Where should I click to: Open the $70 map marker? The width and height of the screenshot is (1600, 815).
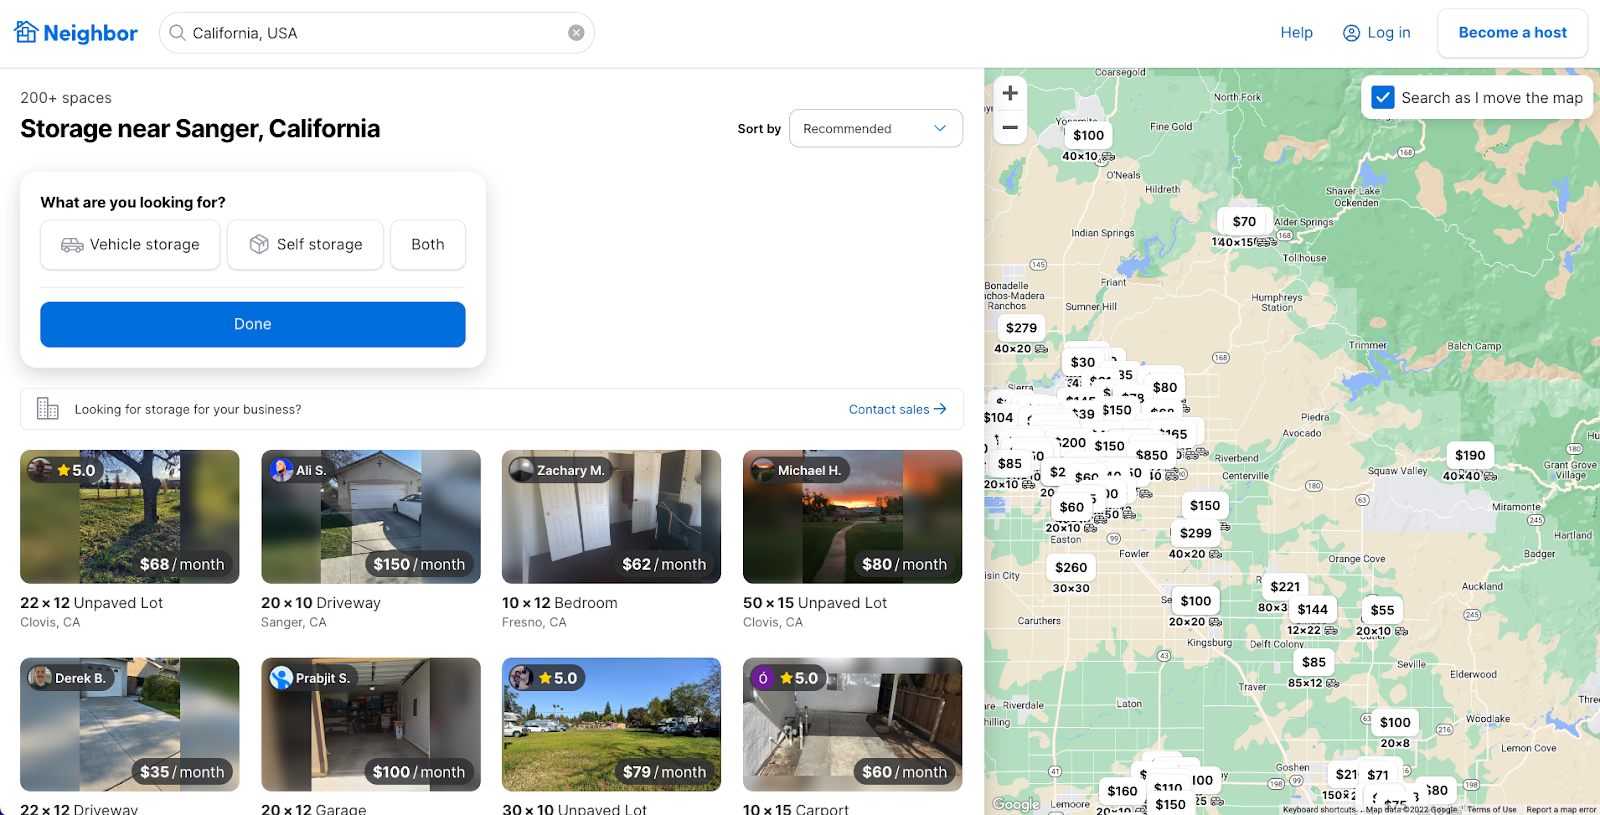(1244, 221)
